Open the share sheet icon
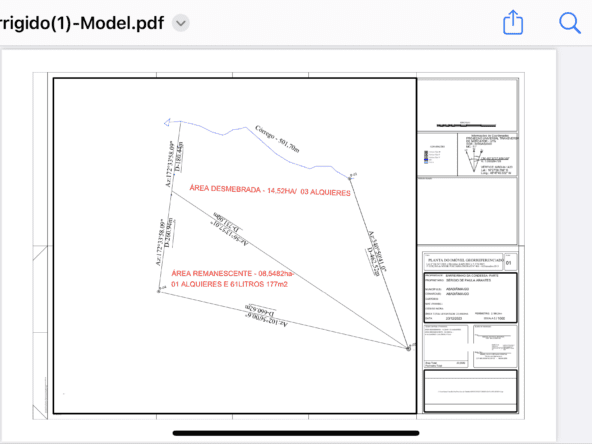The width and height of the screenshot is (592, 444). [513, 23]
